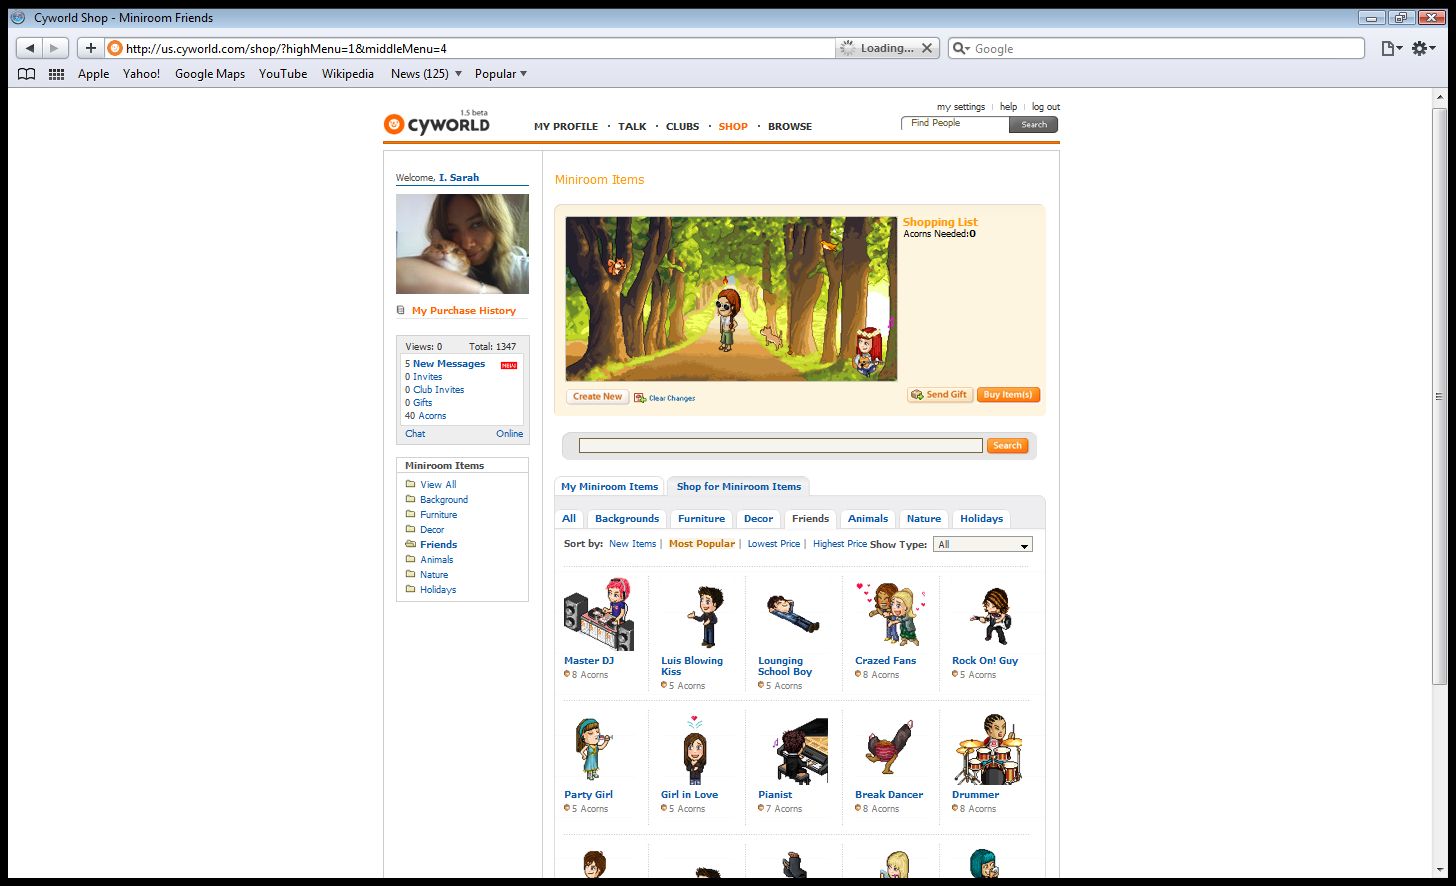Select Backgrounds category tab

coord(627,519)
